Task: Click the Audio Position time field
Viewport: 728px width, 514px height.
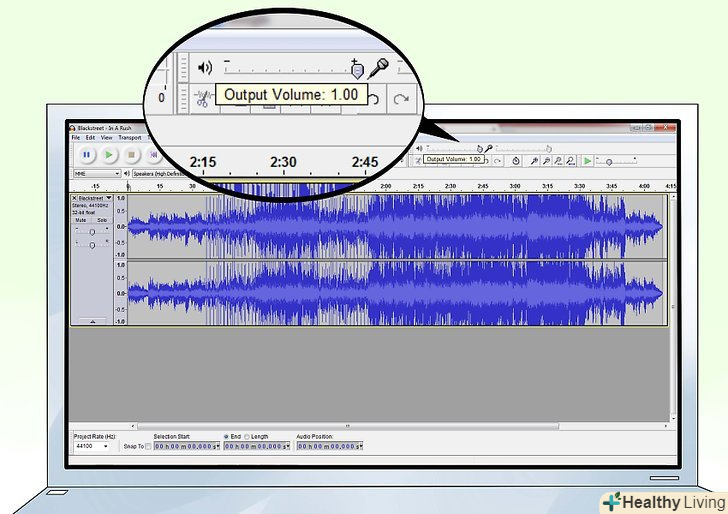Action: pyautogui.click(x=328, y=446)
